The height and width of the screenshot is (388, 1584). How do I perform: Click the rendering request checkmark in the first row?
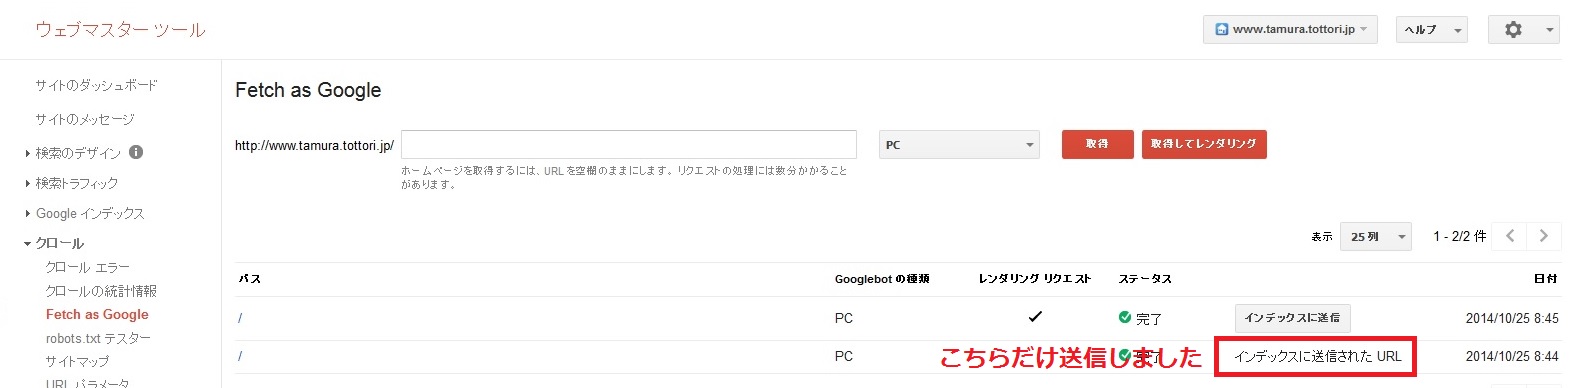tap(1035, 317)
